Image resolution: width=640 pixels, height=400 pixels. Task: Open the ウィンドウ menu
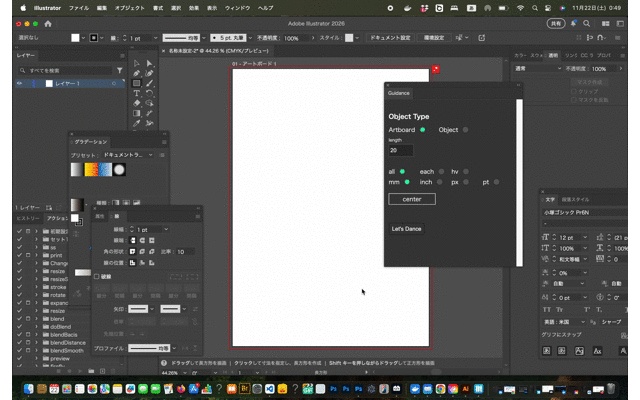point(237,8)
